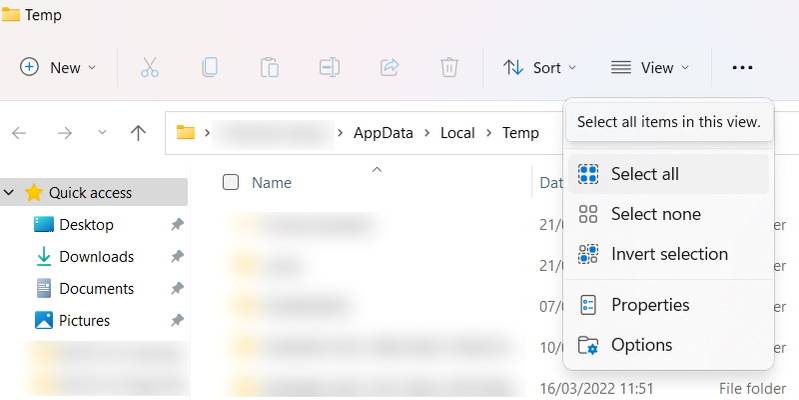799x400 pixels.
Task: Click the Rename icon in toolbar
Action: [x=329, y=67]
